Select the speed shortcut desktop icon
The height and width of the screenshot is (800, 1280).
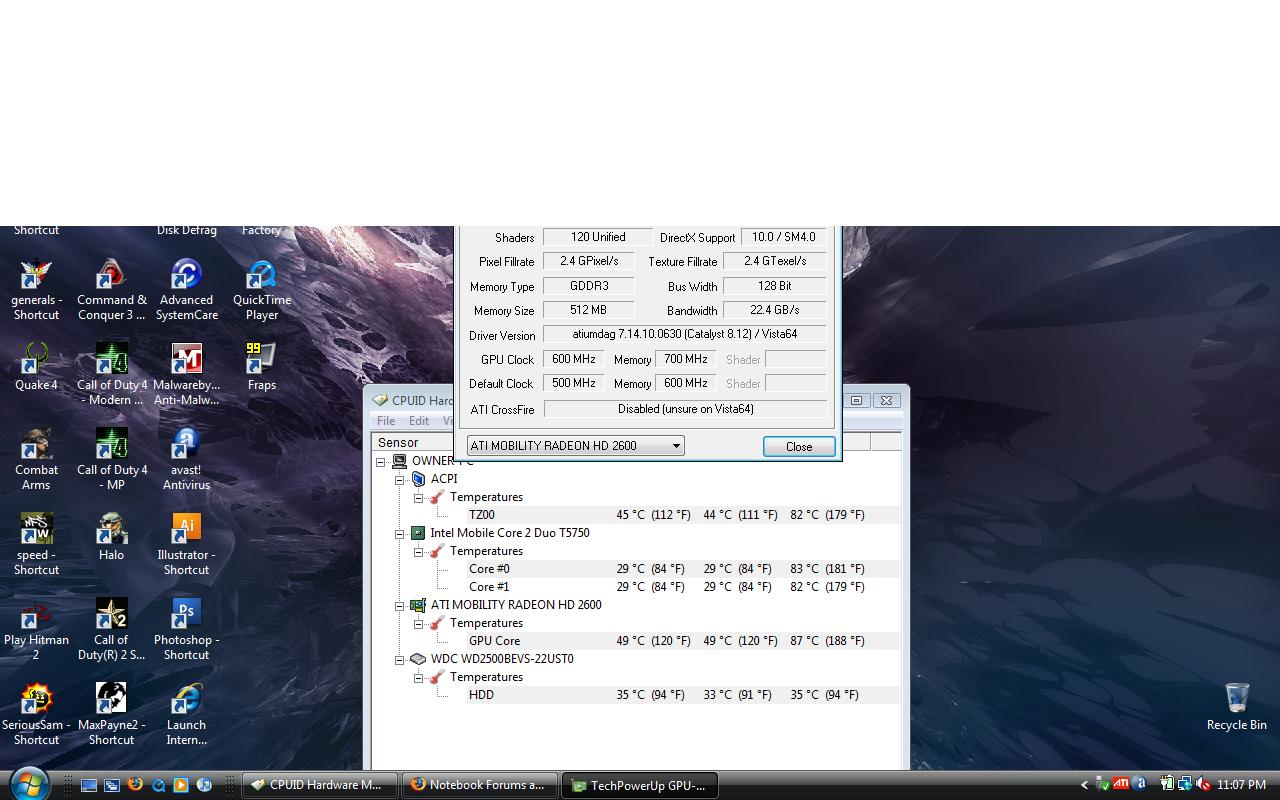click(37, 544)
